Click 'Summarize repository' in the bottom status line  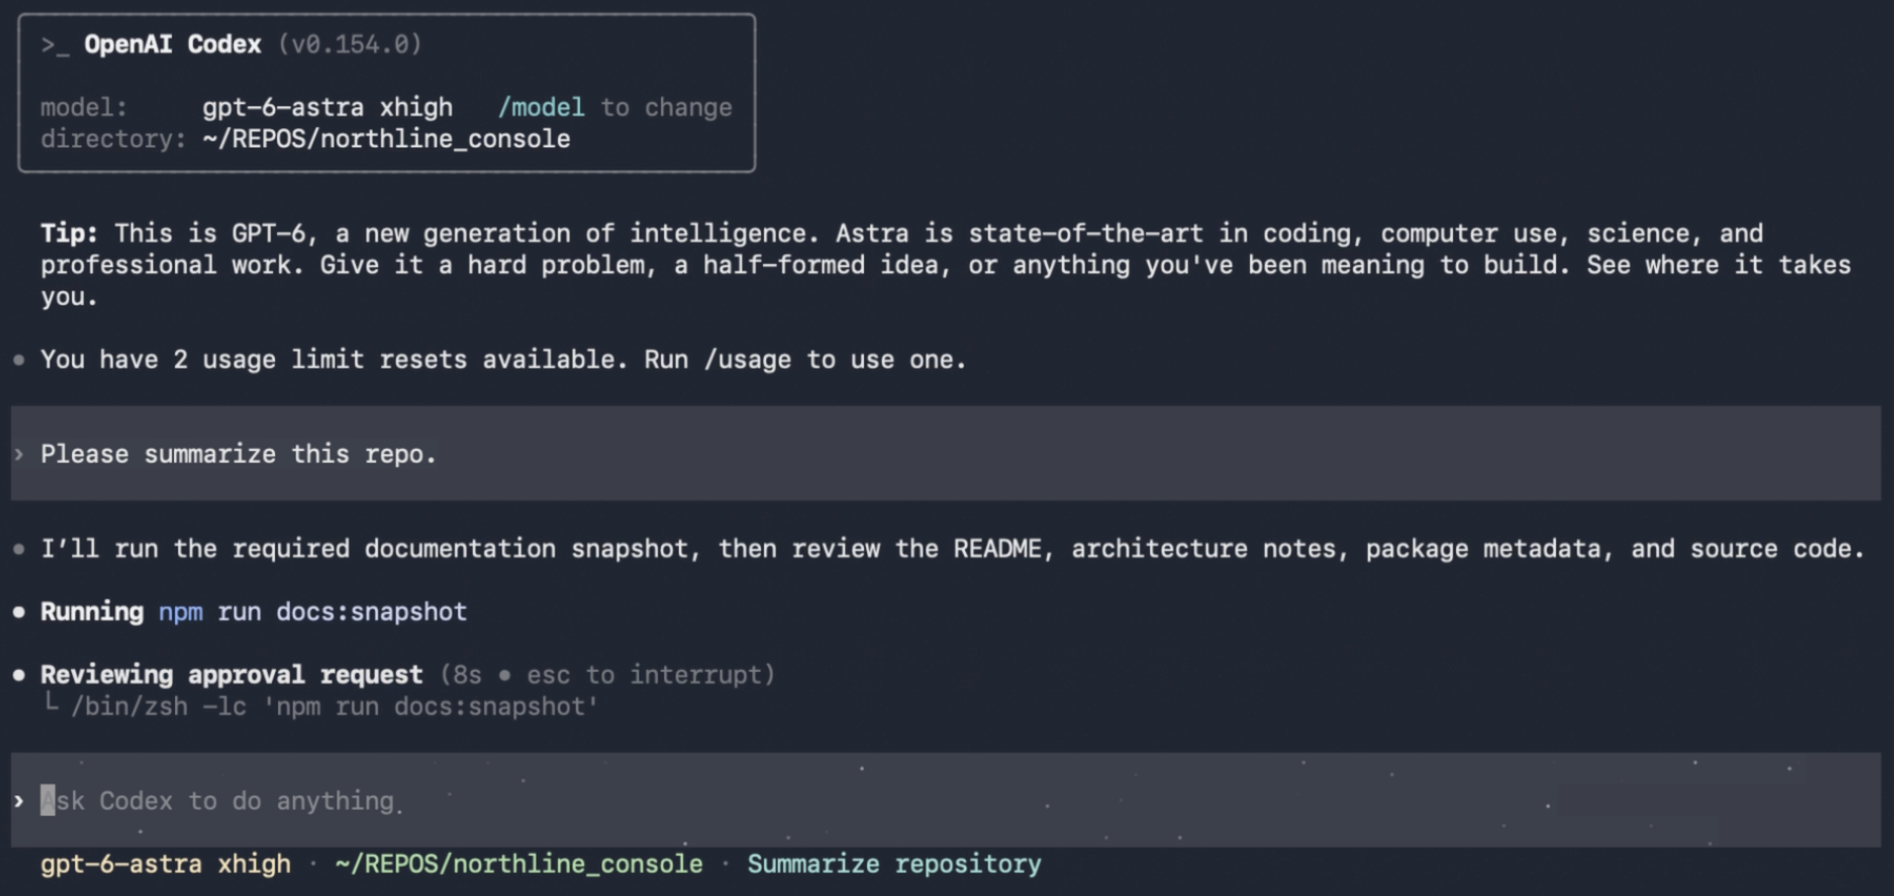(x=894, y=863)
